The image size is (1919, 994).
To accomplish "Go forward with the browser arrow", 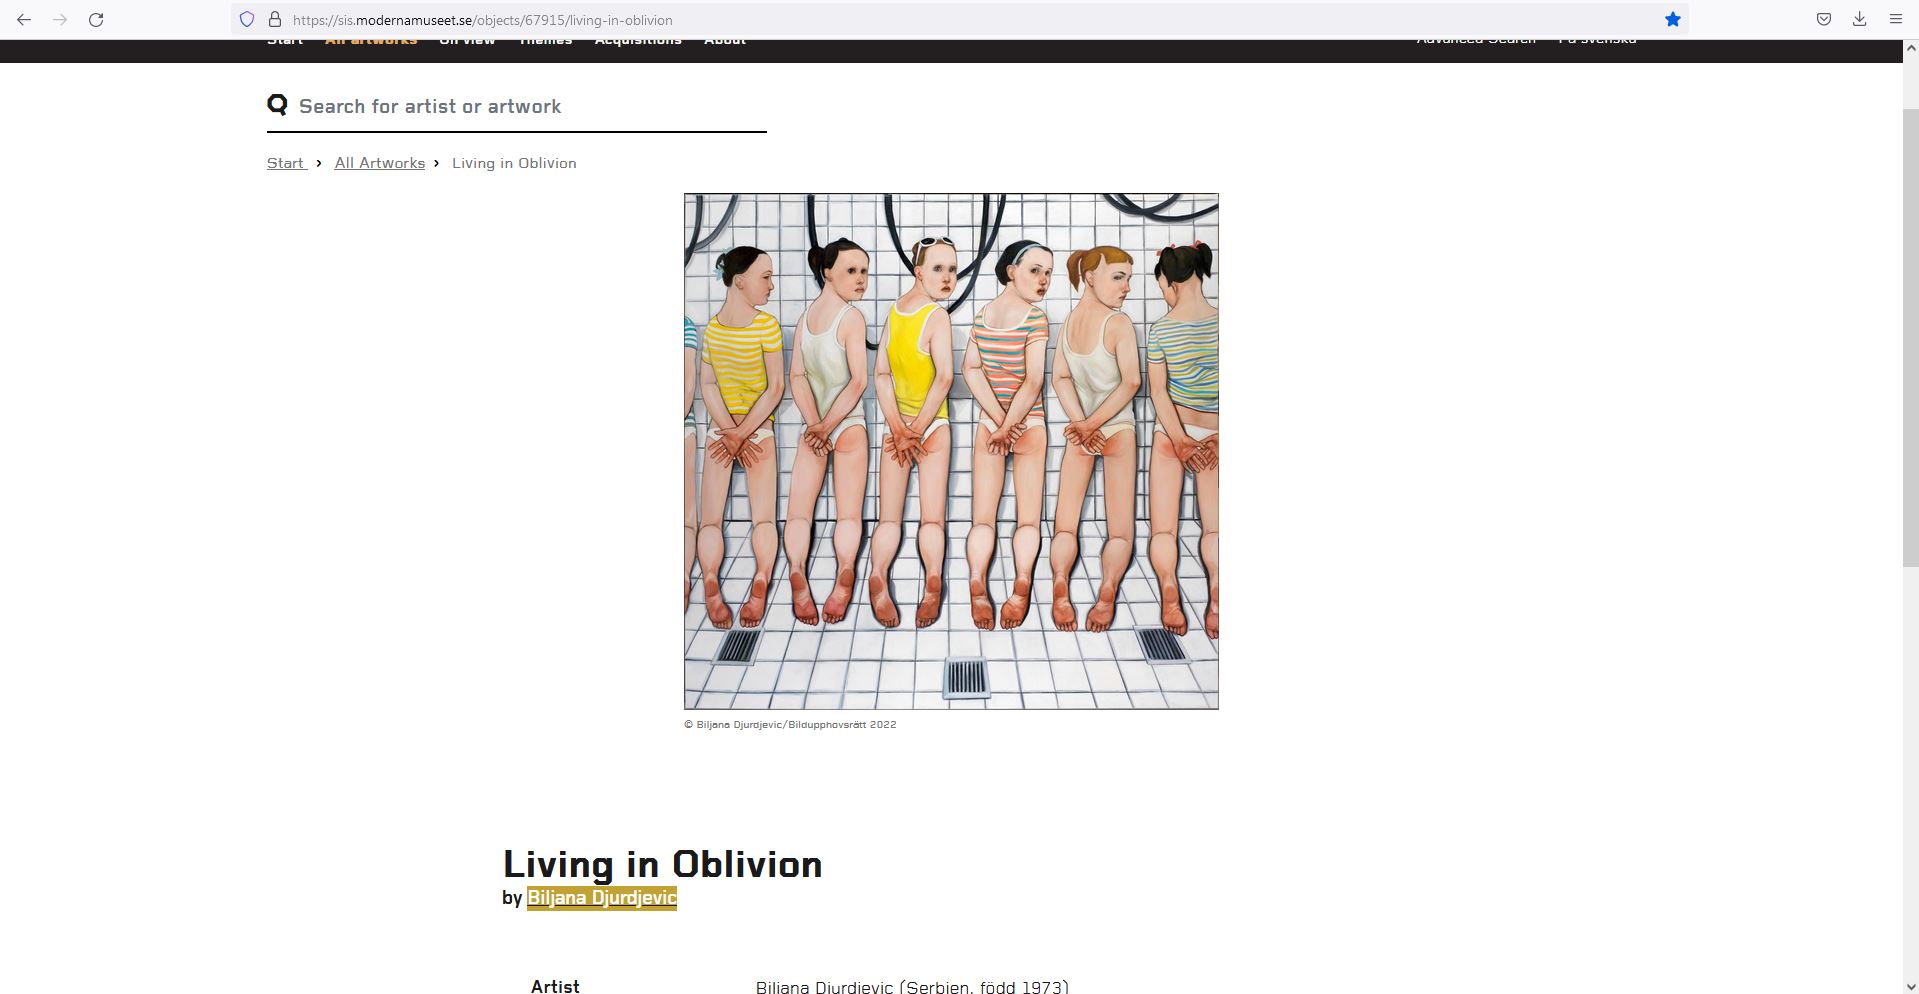I will (60, 19).
